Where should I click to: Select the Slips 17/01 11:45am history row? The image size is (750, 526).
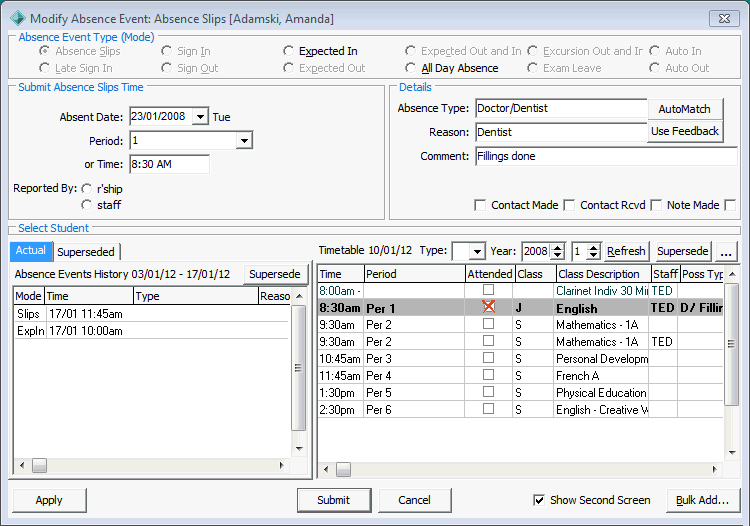pyautogui.click(x=151, y=314)
